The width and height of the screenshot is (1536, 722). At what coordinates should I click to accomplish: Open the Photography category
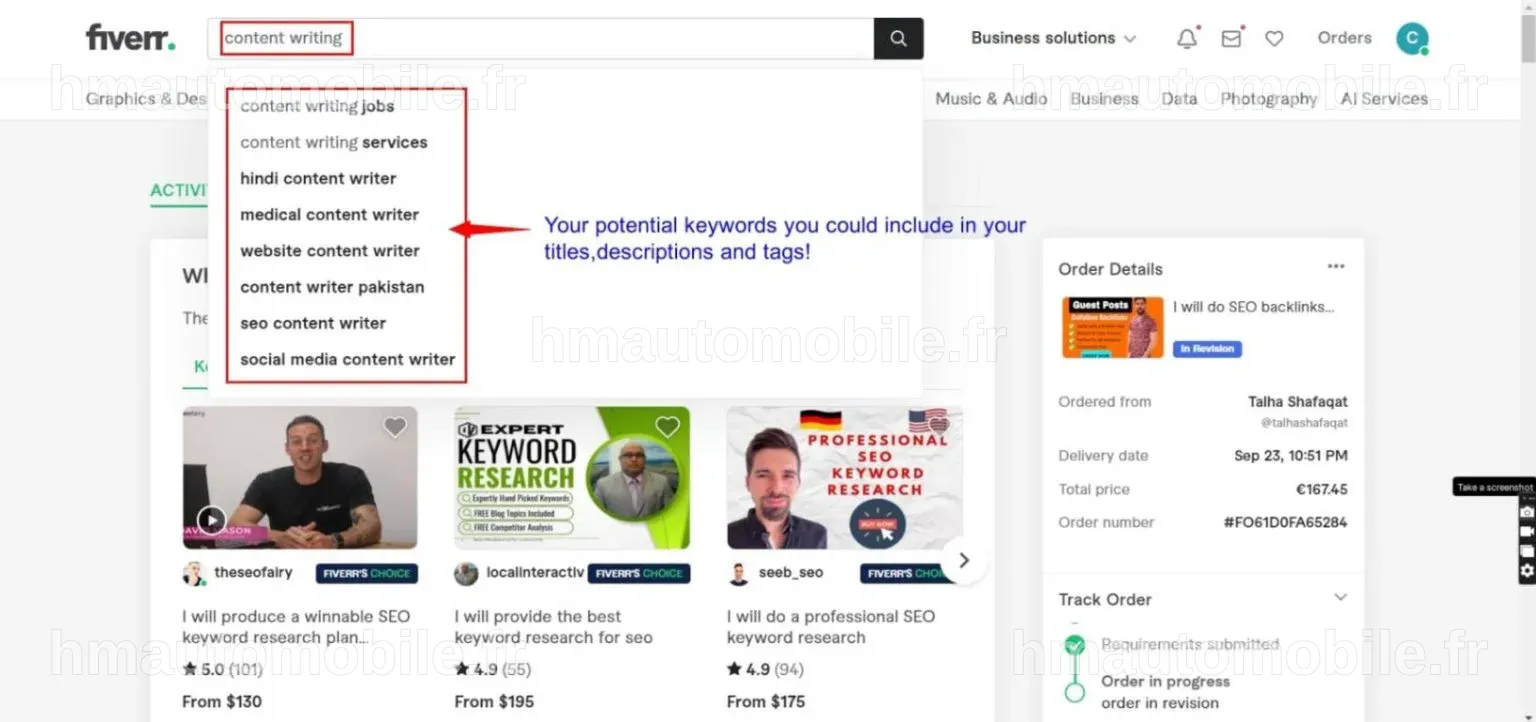pyautogui.click(x=1268, y=98)
